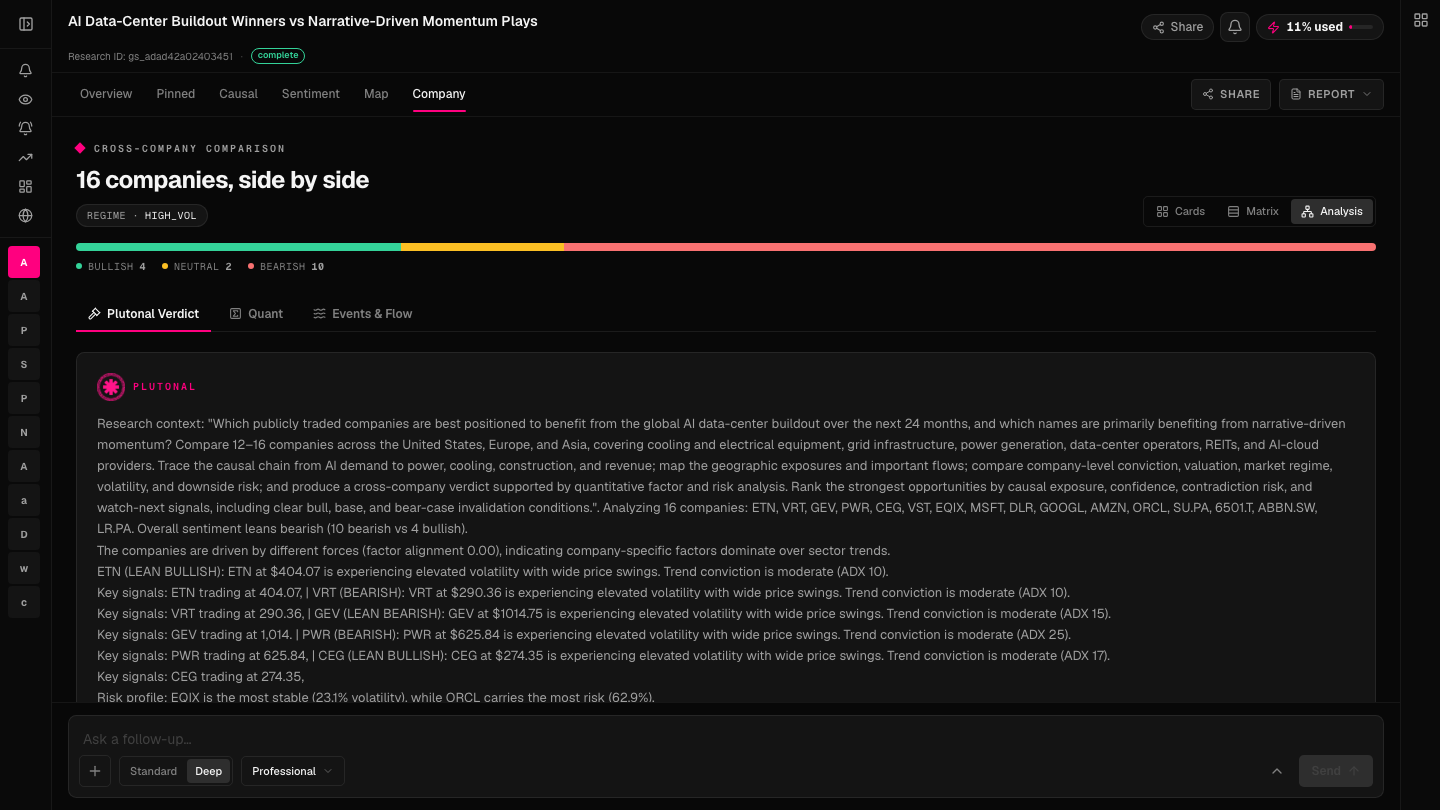Go to the Pinned tab
This screenshot has width=1440, height=810.
pyautogui.click(x=176, y=94)
